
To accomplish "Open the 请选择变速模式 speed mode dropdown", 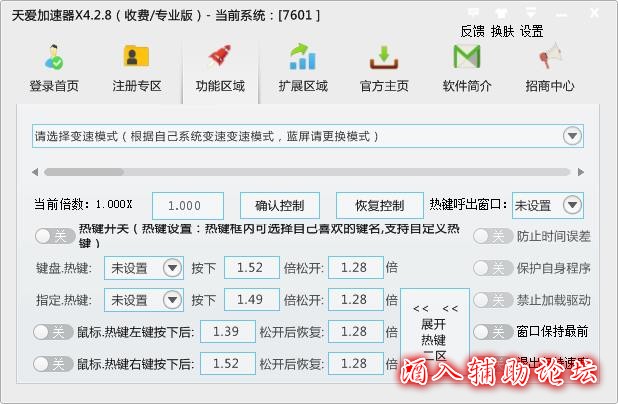I will coord(307,136).
